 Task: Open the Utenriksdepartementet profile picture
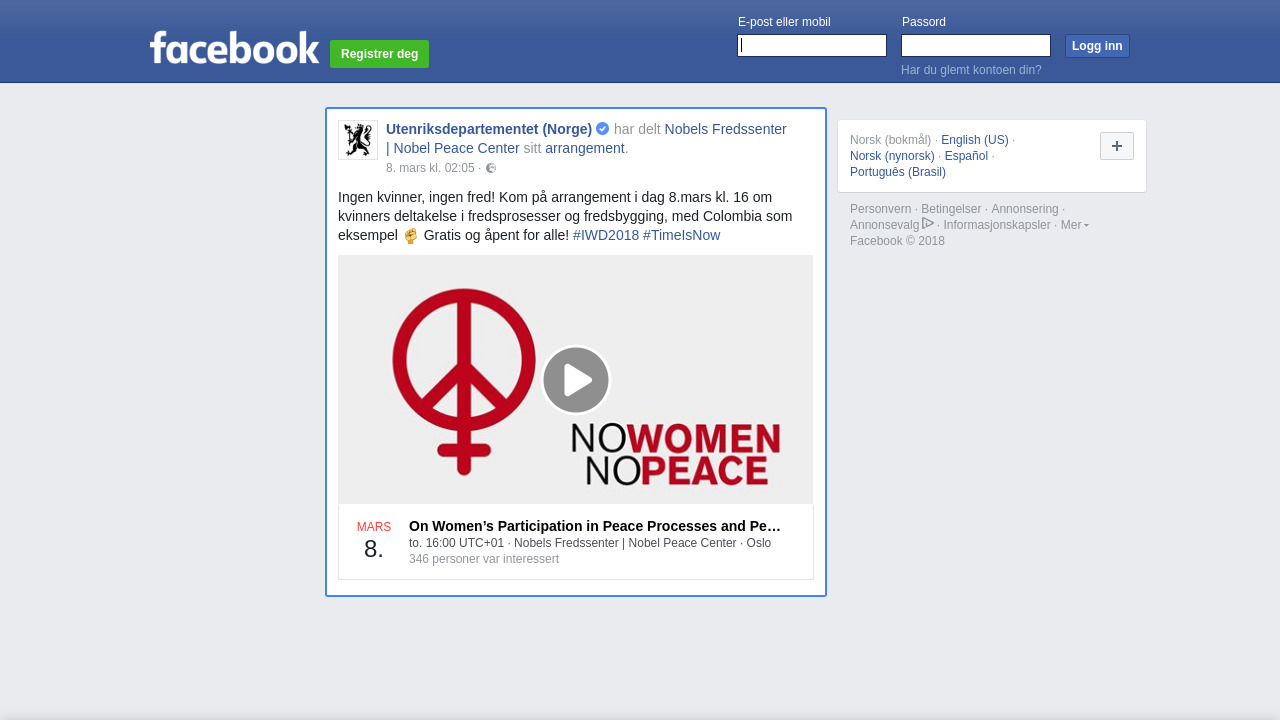click(x=358, y=140)
